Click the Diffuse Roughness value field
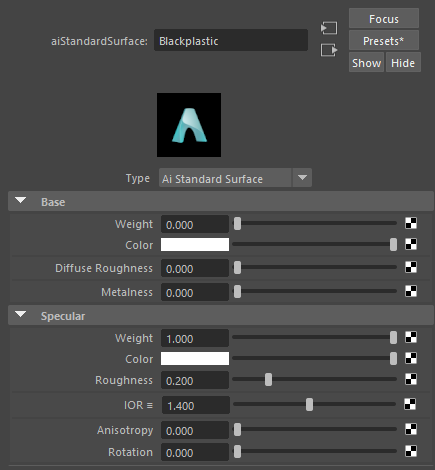Image resolution: width=435 pixels, height=470 pixels. 195,268
